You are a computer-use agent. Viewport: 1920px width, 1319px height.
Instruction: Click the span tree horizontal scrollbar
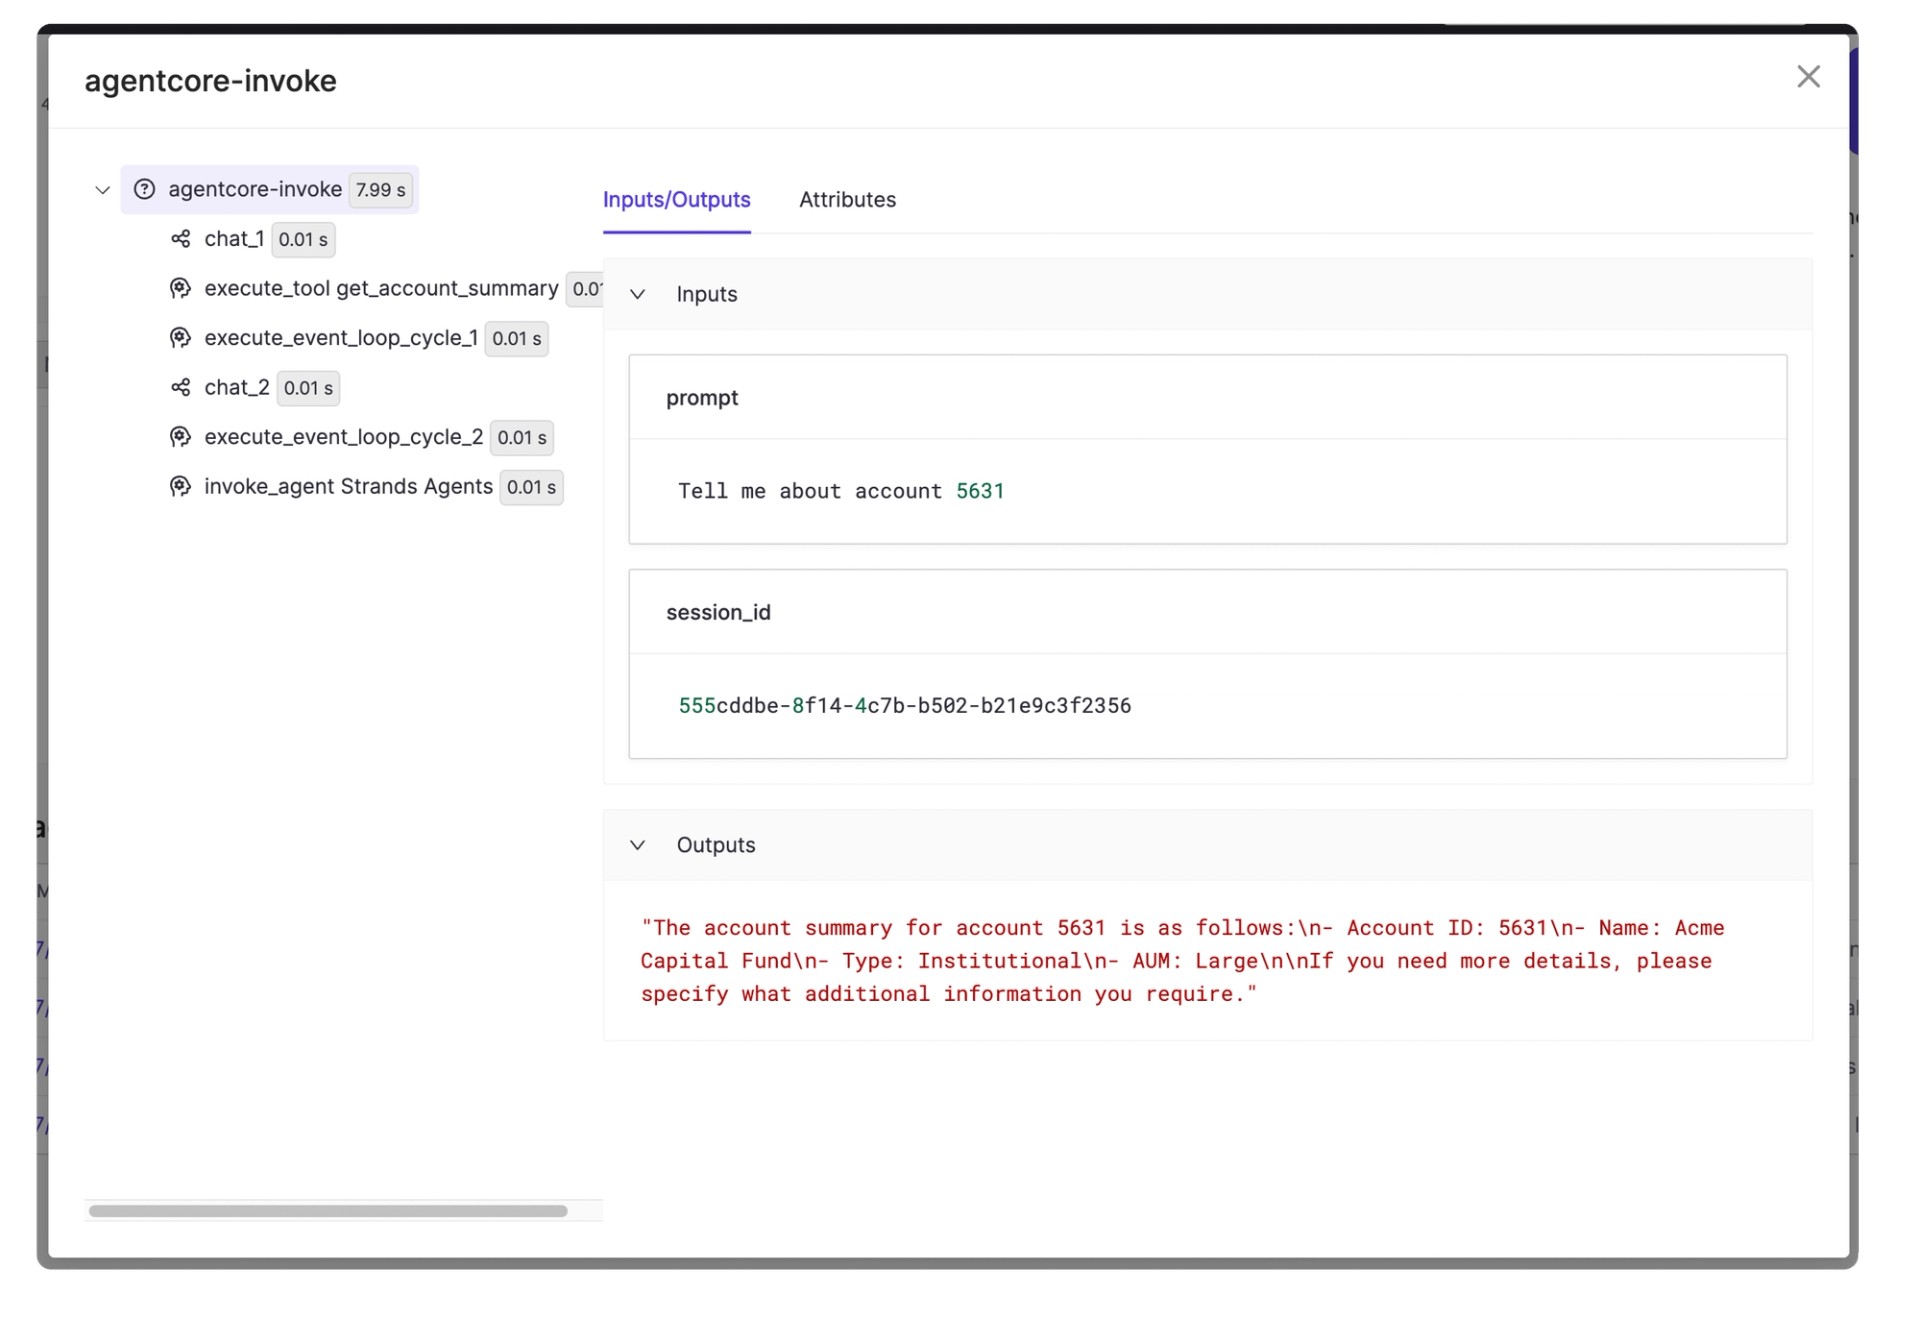pos(328,1211)
